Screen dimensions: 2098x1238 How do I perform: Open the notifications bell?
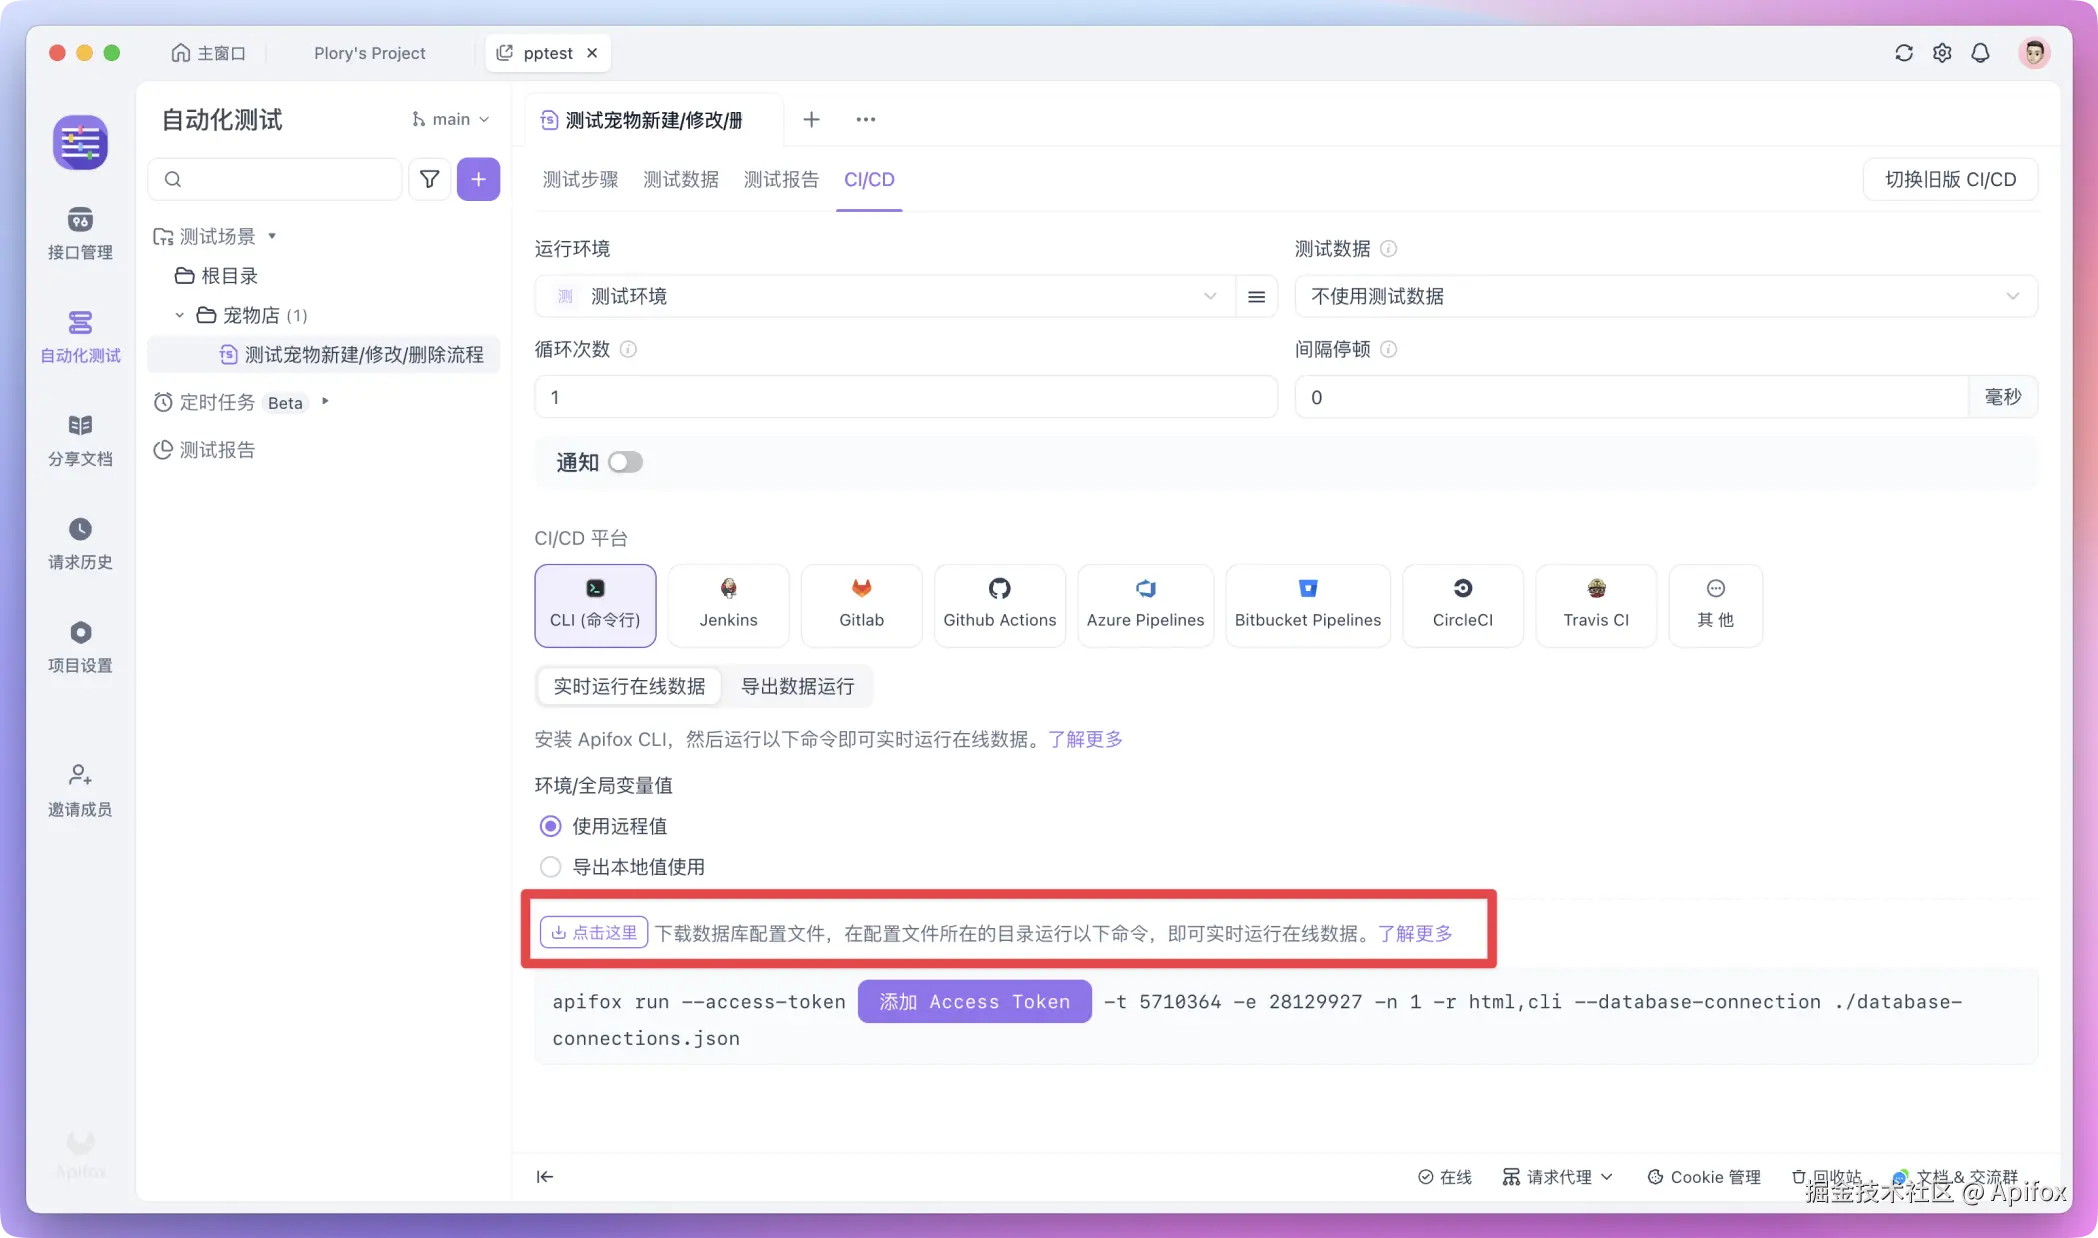click(1980, 53)
